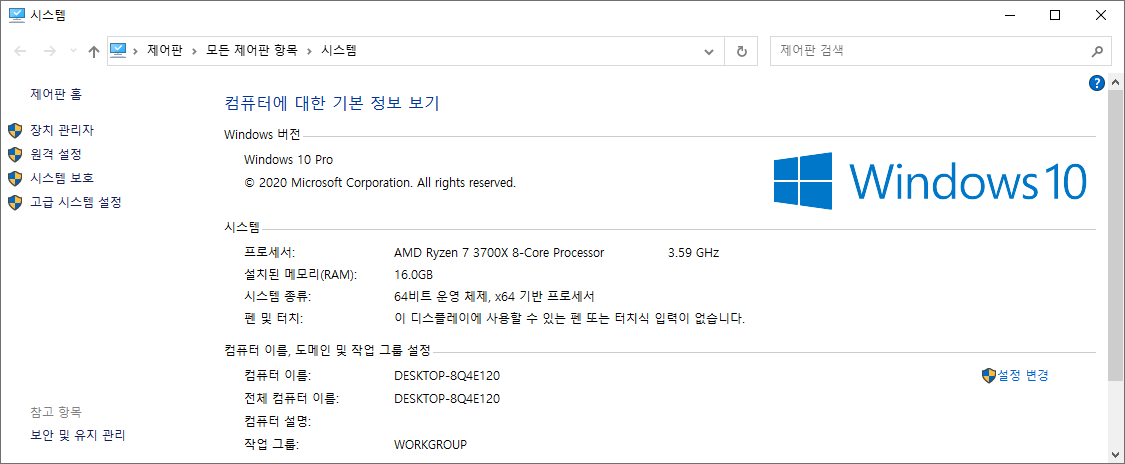Go back using the back arrow
Image resolution: width=1125 pixels, height=464 pixels.
pos(20,51)
